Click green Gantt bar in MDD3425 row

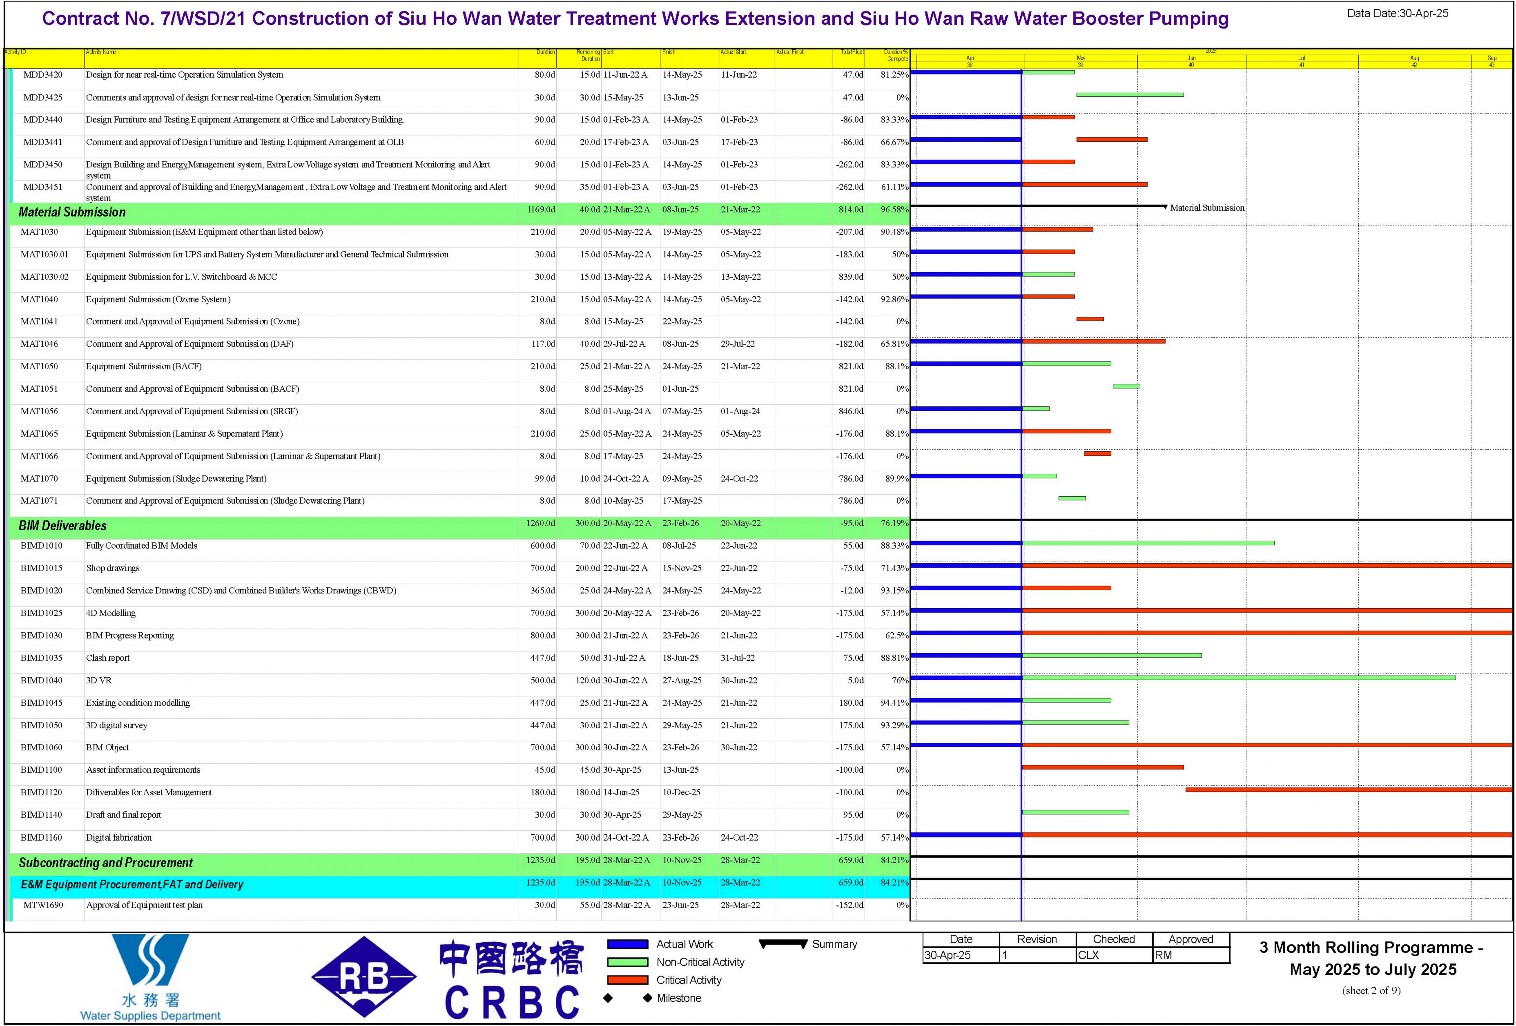click(x=1130, y=95)
